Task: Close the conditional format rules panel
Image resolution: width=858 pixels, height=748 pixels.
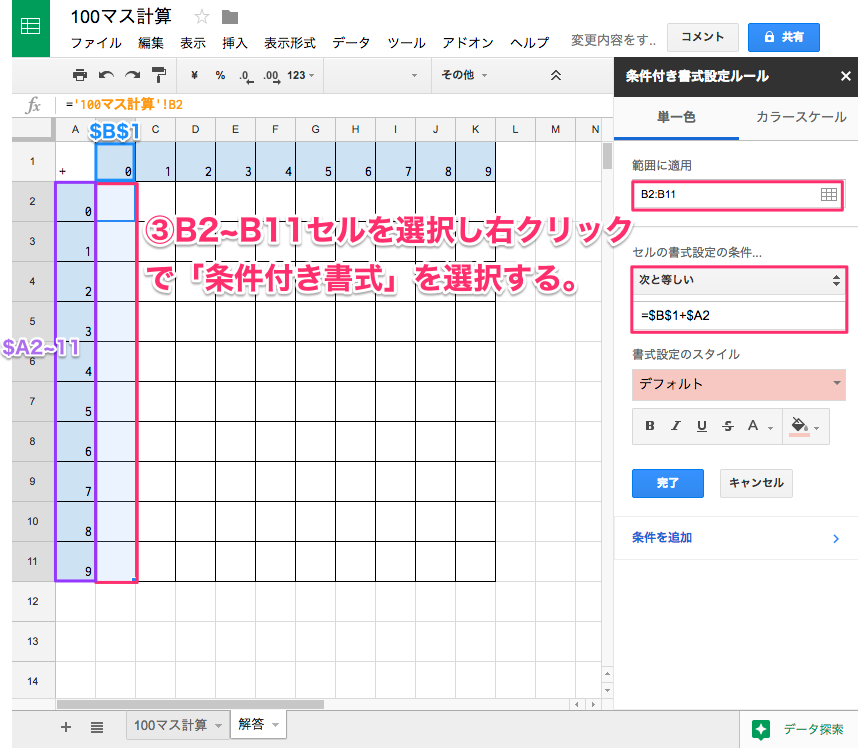Action: pos(845,76)
